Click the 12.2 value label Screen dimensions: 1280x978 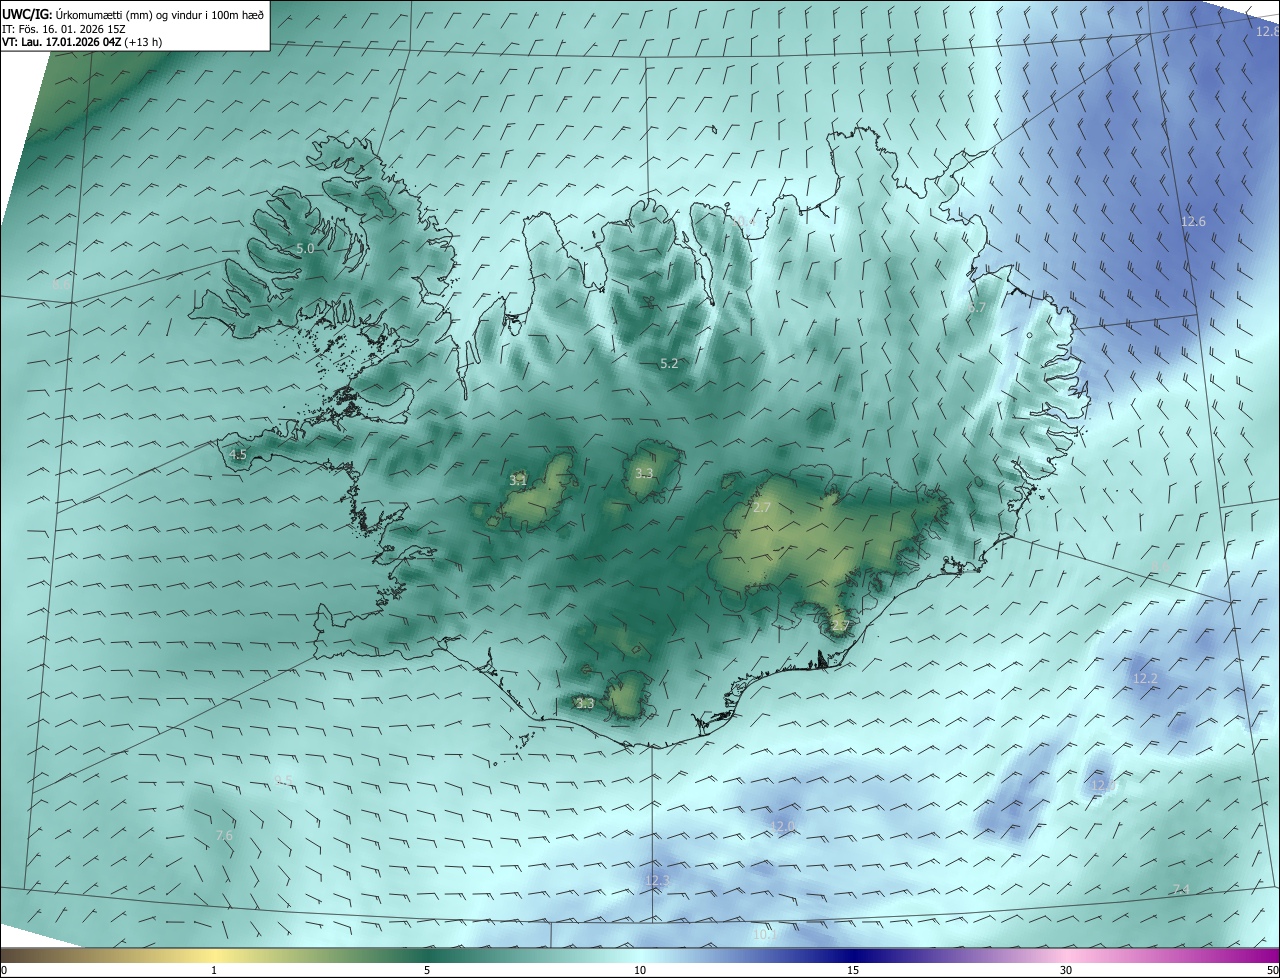1145,679
